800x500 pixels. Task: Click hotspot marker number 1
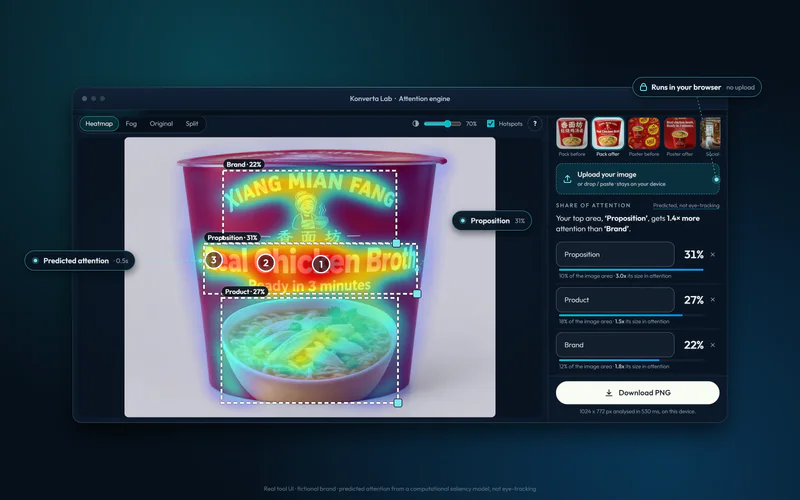click(321, 264)
